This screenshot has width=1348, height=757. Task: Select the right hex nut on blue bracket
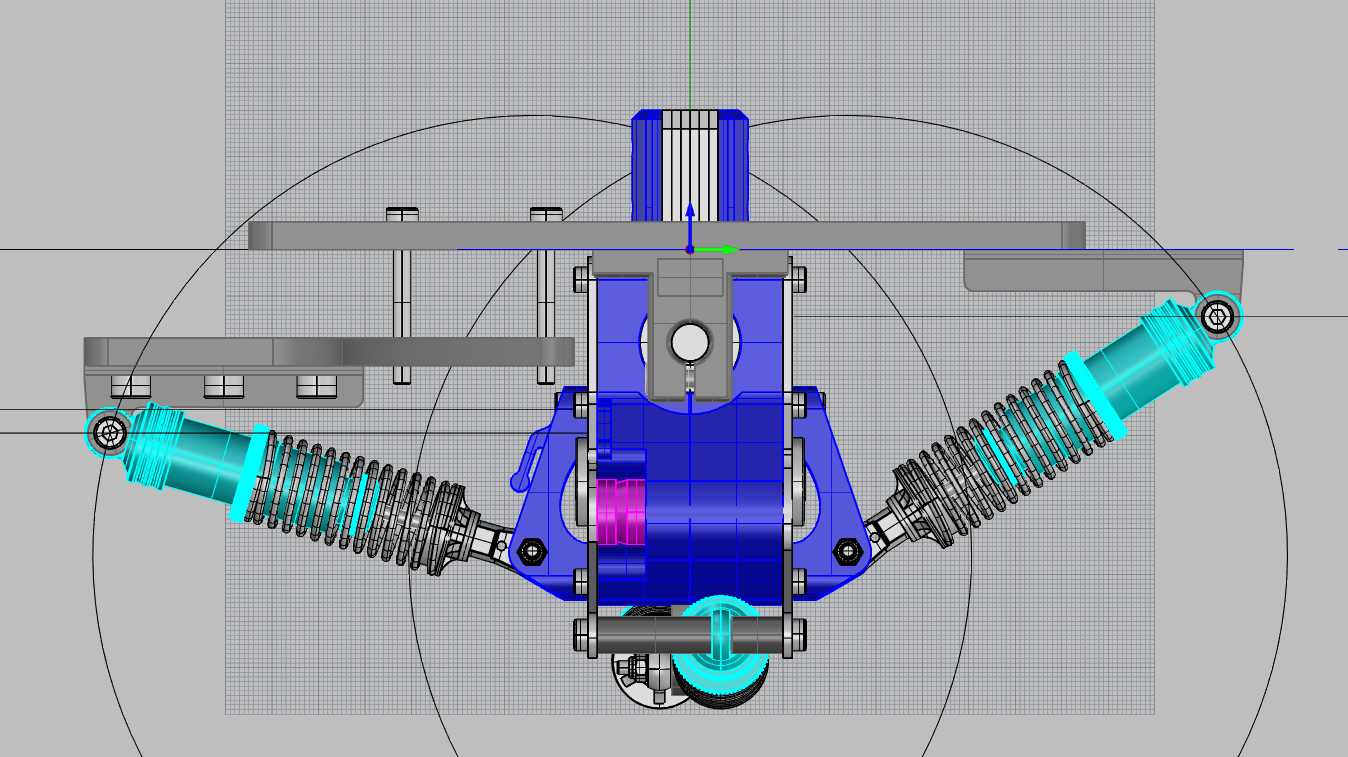846,551
